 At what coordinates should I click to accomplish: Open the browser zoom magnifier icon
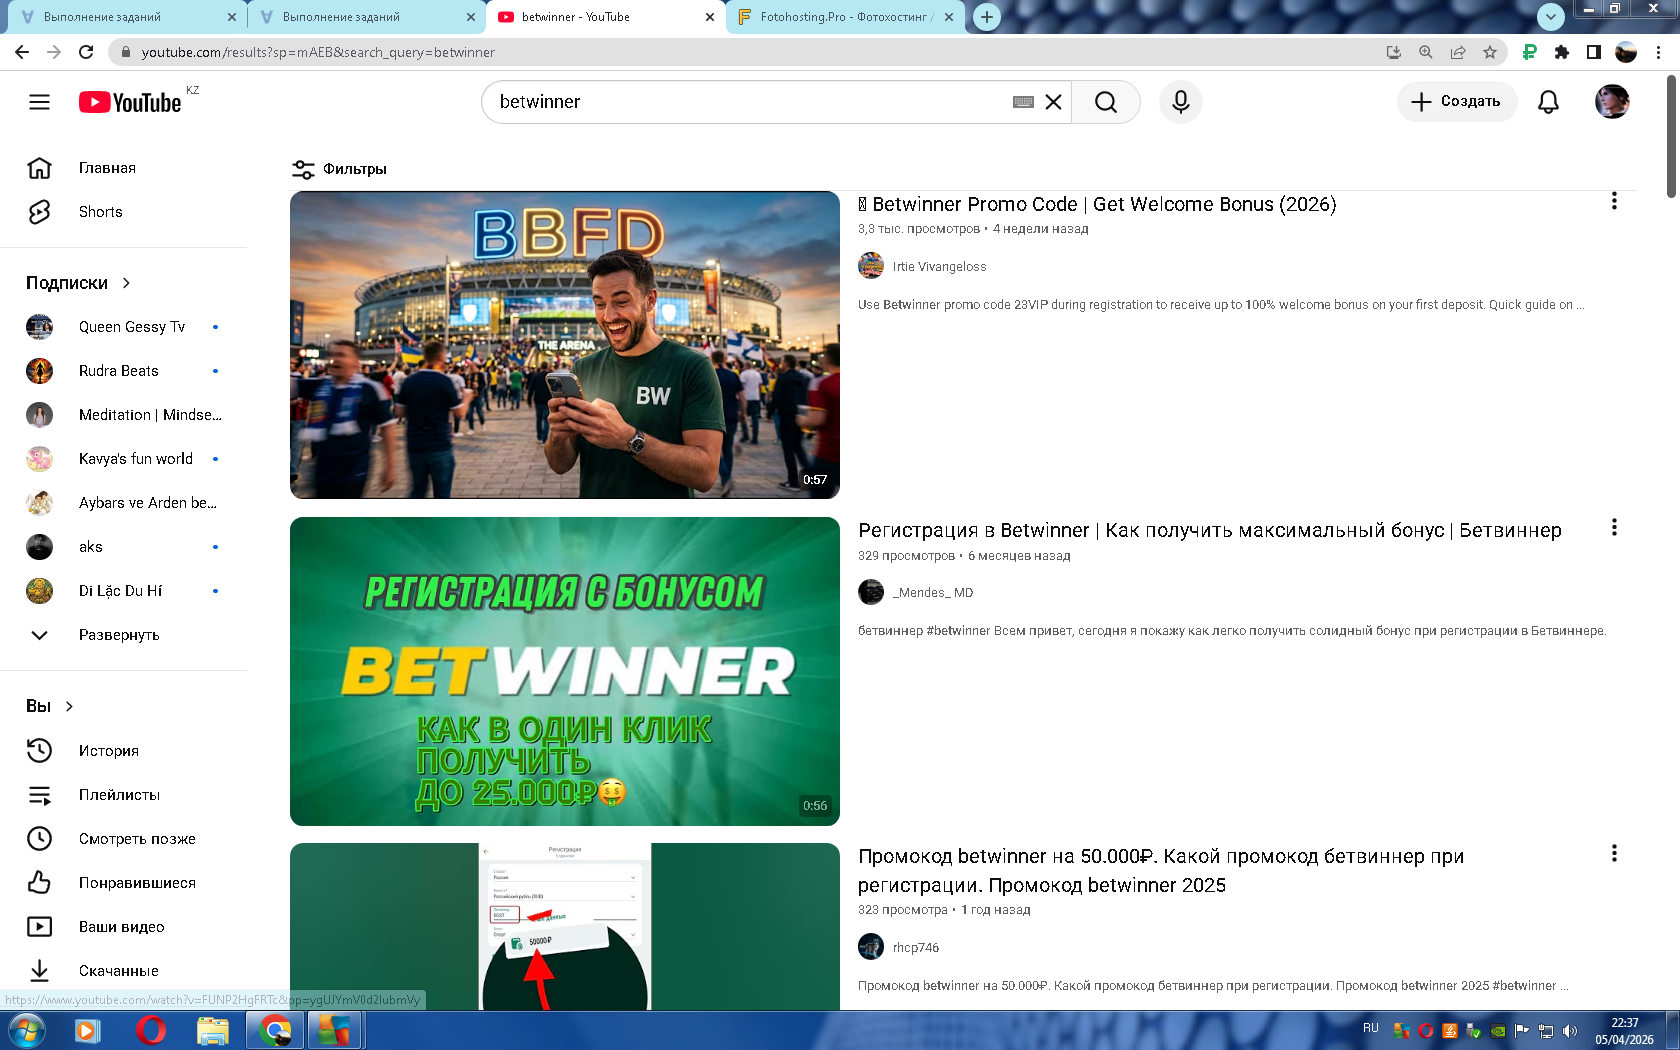(x=1426, y=52)
